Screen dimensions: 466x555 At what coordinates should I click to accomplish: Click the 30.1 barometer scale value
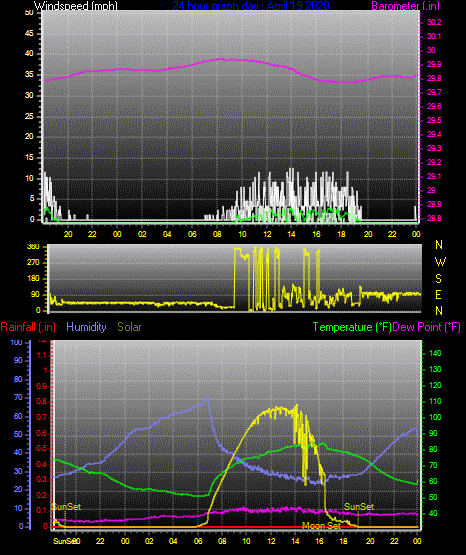tap(434, 36)
